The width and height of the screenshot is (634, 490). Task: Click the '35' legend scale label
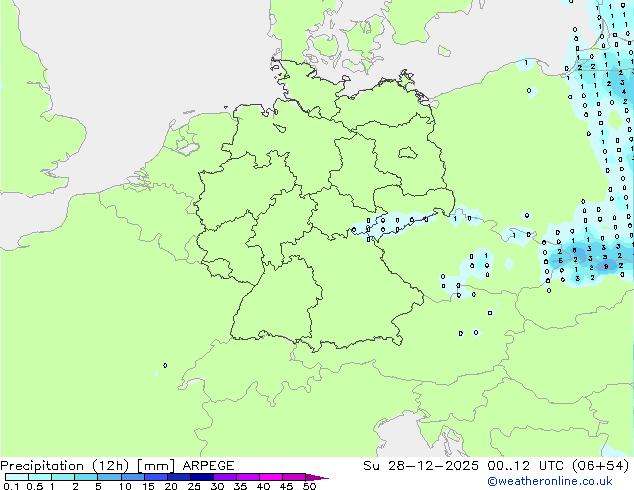240,486
